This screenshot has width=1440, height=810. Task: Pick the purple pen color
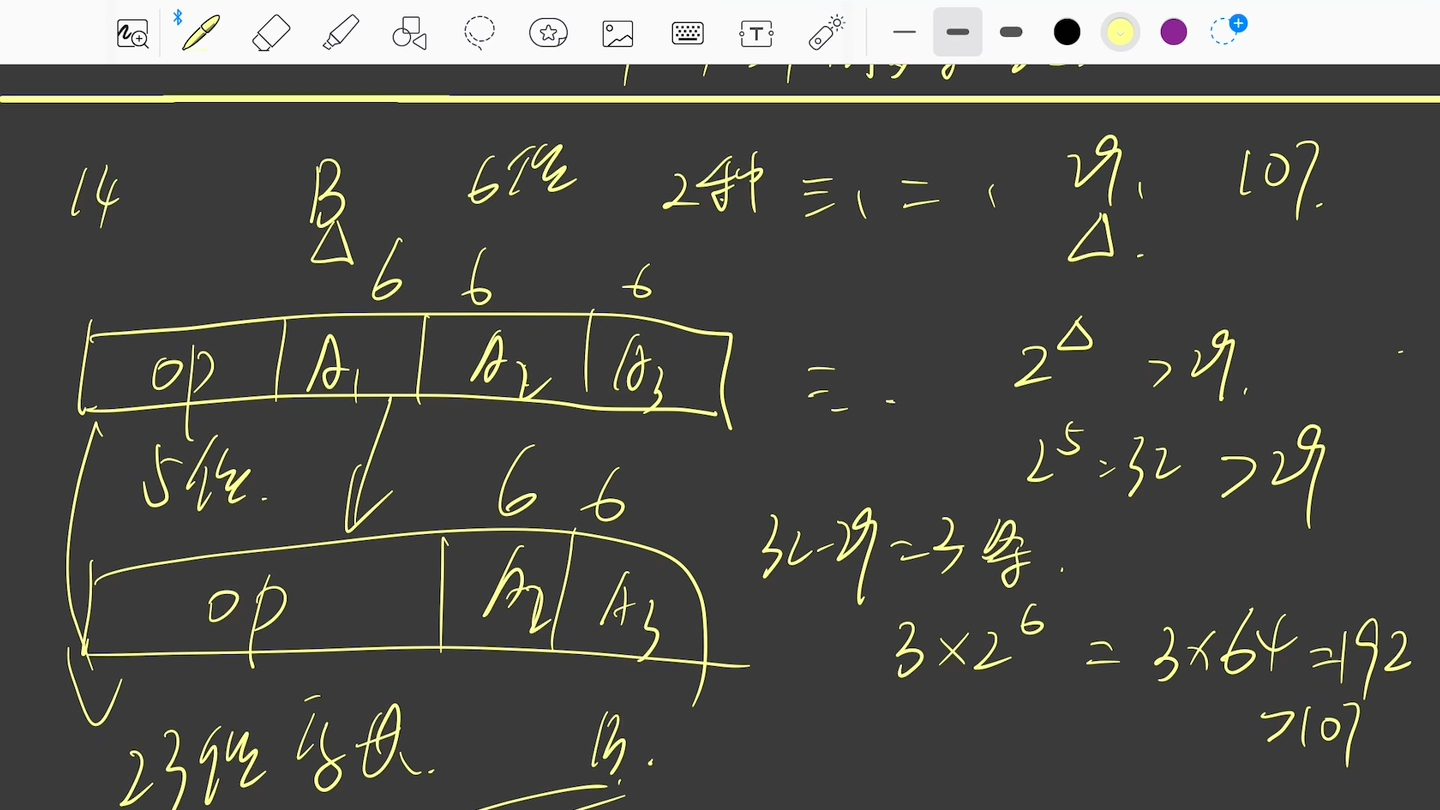(1174, 32)
